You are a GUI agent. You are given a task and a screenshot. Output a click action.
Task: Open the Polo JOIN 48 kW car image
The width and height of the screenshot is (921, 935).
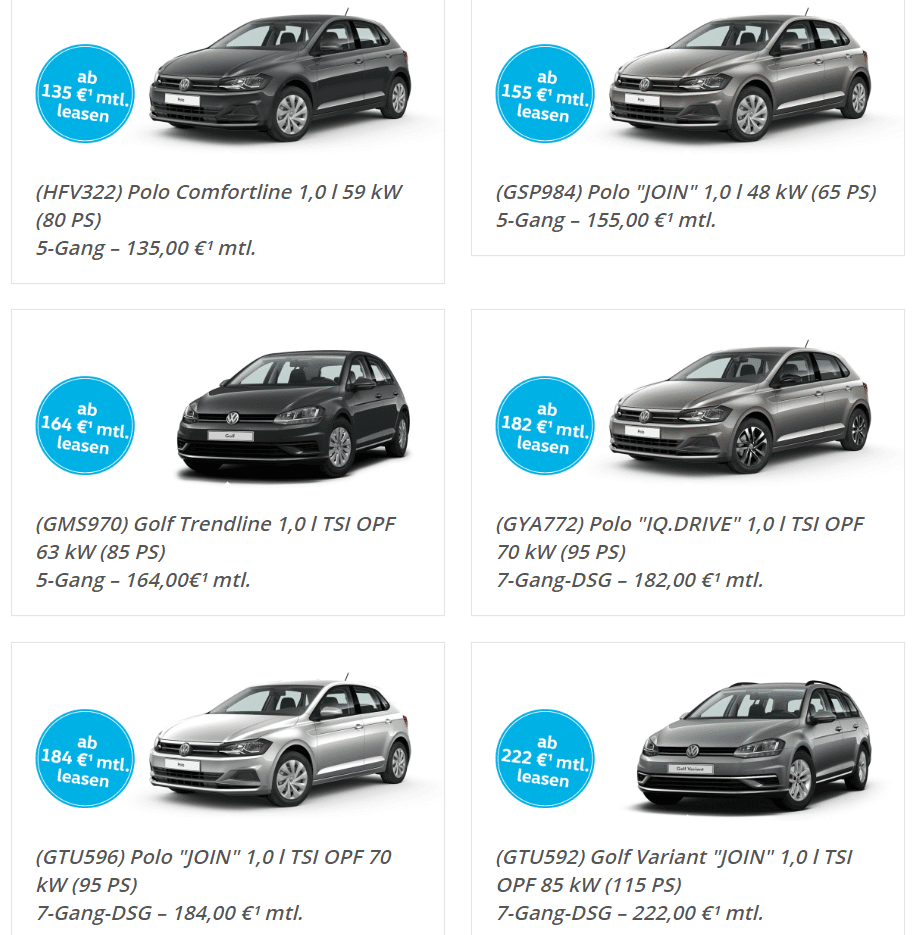740,76
